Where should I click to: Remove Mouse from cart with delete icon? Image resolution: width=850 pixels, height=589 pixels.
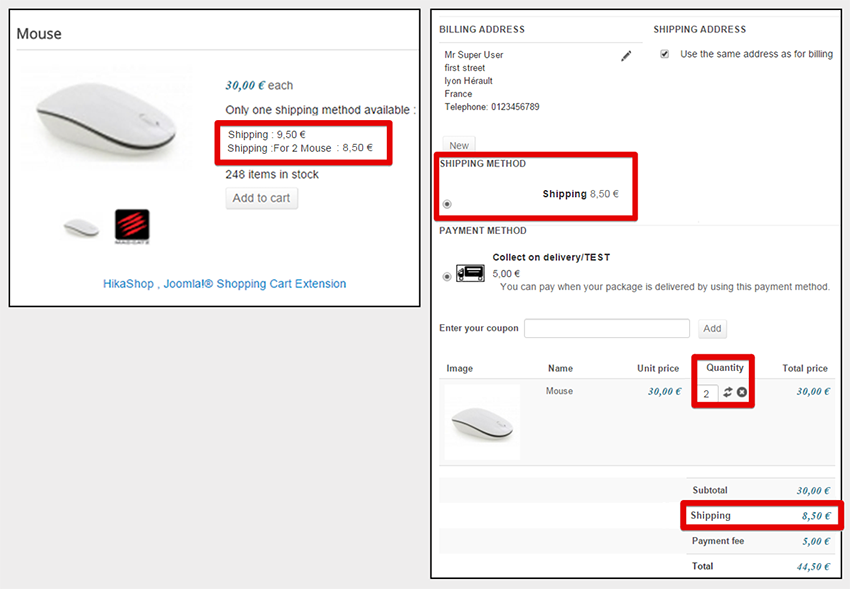click(x=742, y=392)
